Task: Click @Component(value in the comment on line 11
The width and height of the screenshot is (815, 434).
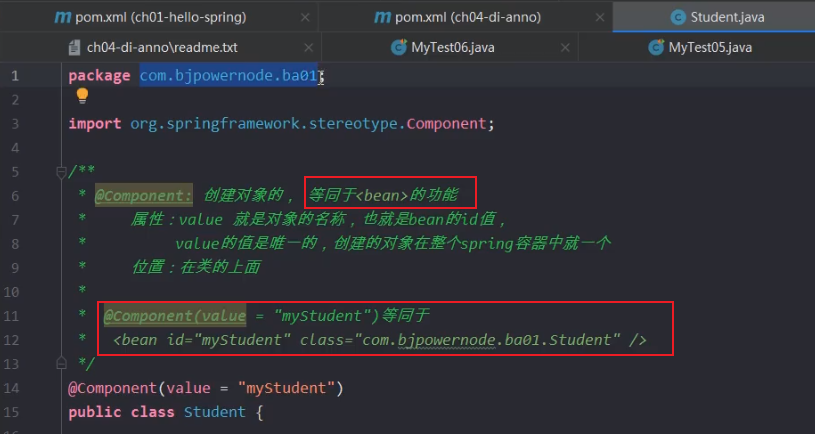Action: click(175, 316)
